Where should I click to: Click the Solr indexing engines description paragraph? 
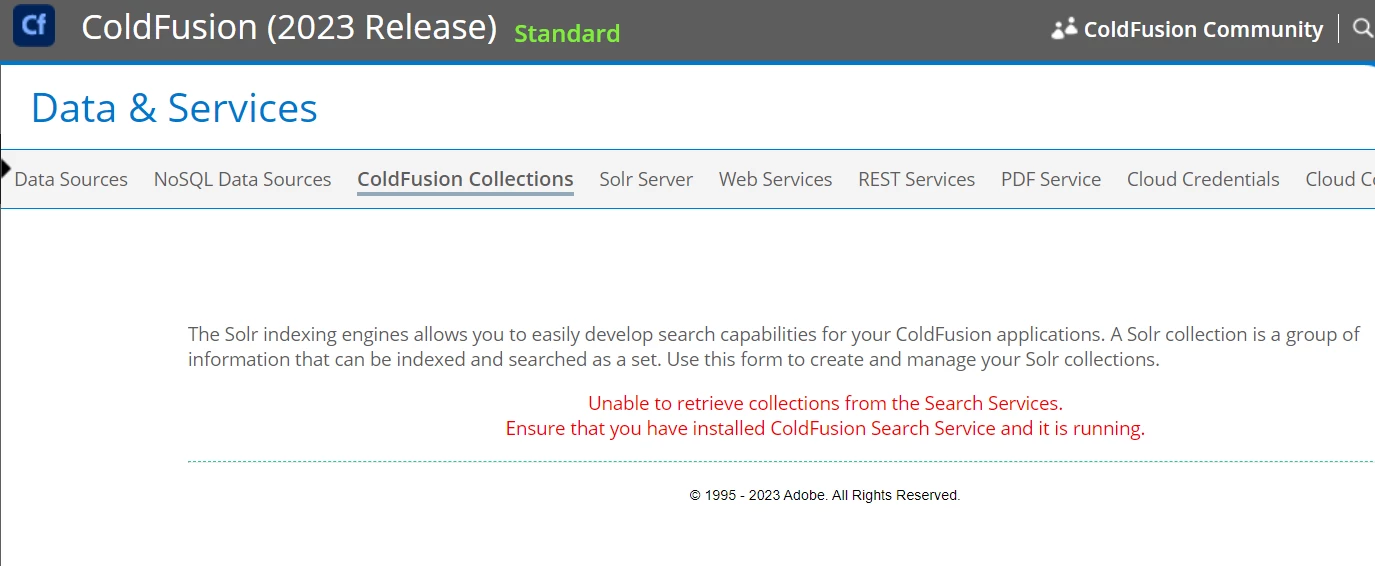tap(774, 347)
